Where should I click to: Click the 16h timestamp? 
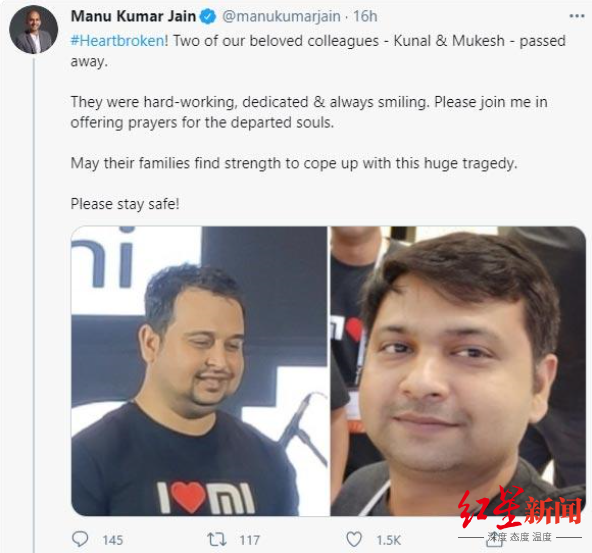(365, 16)
